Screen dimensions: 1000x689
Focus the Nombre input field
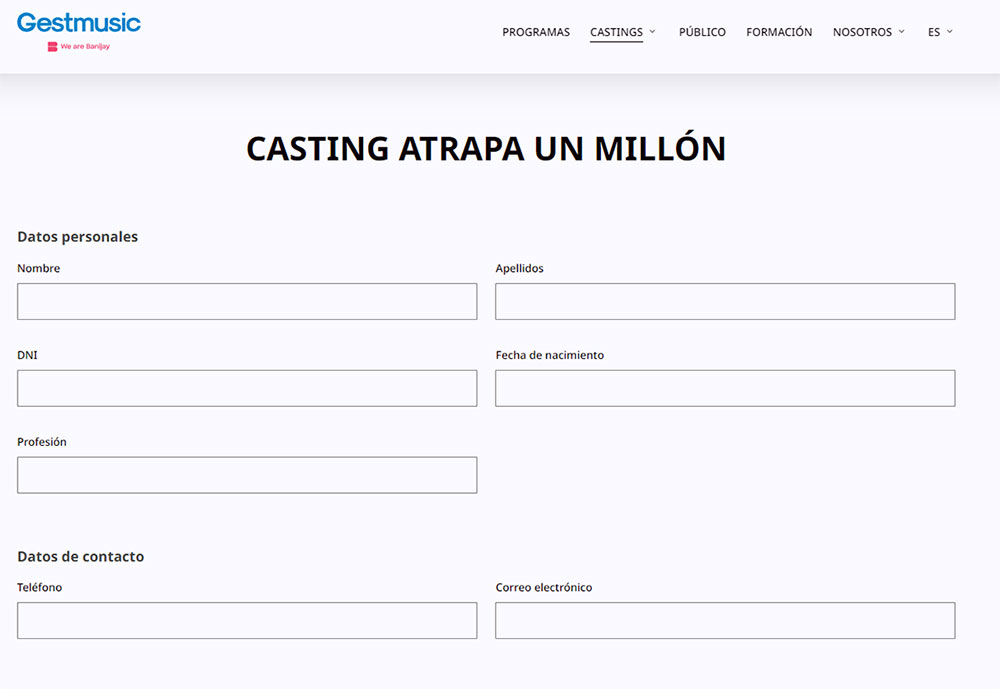[247, 301]
